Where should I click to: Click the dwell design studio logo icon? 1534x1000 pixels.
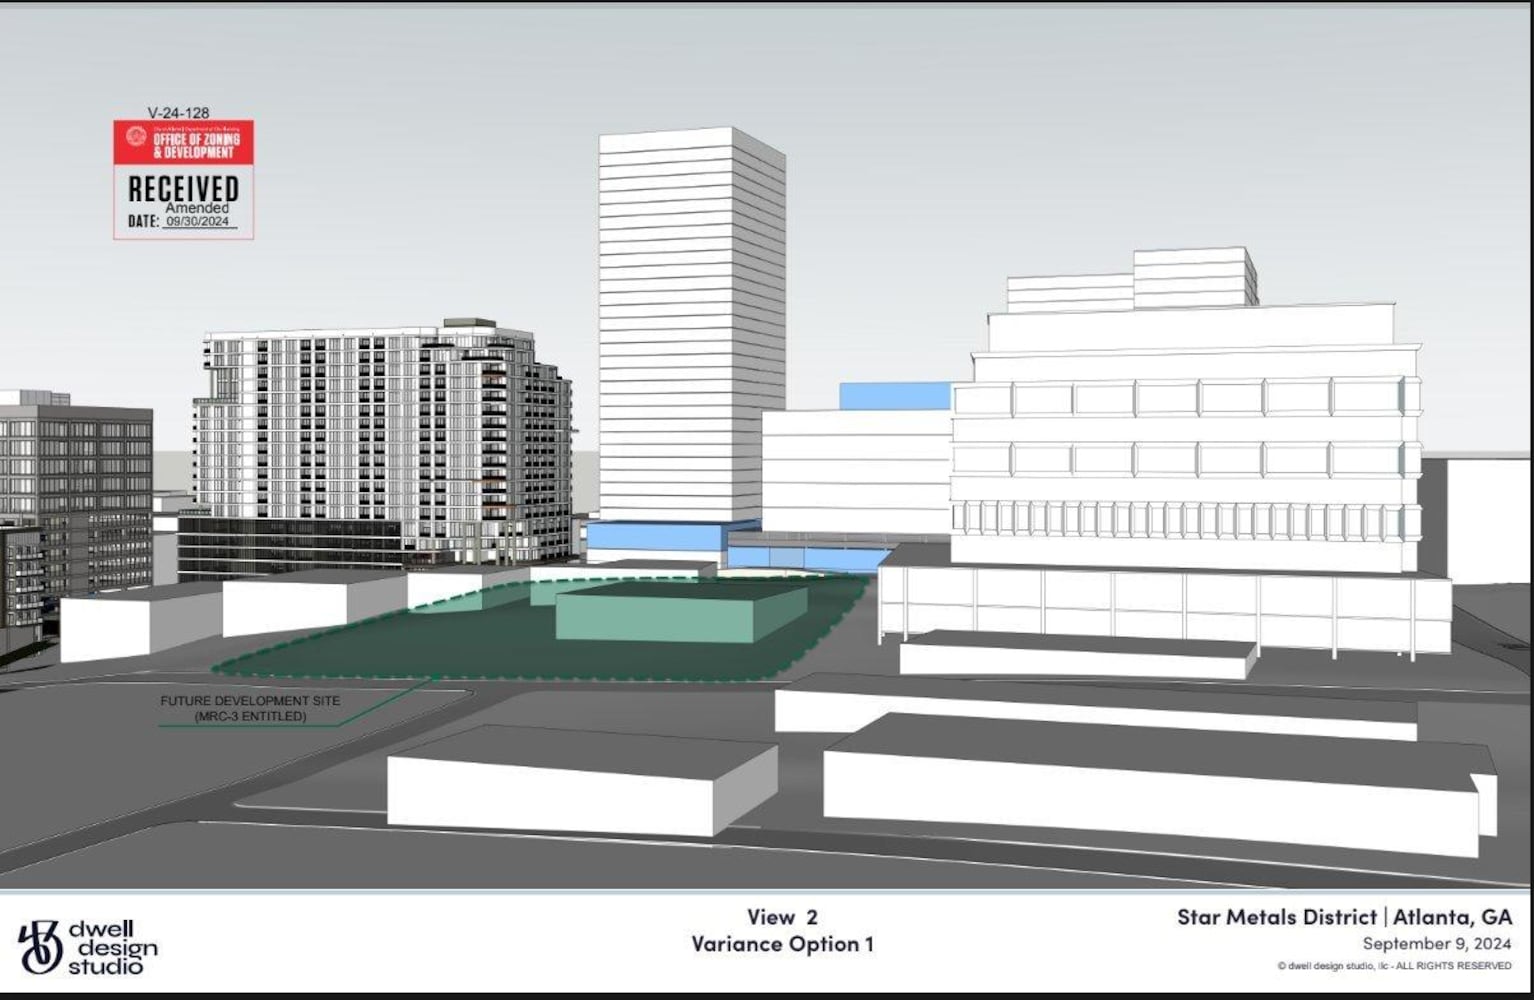click(x=40, y=946)
